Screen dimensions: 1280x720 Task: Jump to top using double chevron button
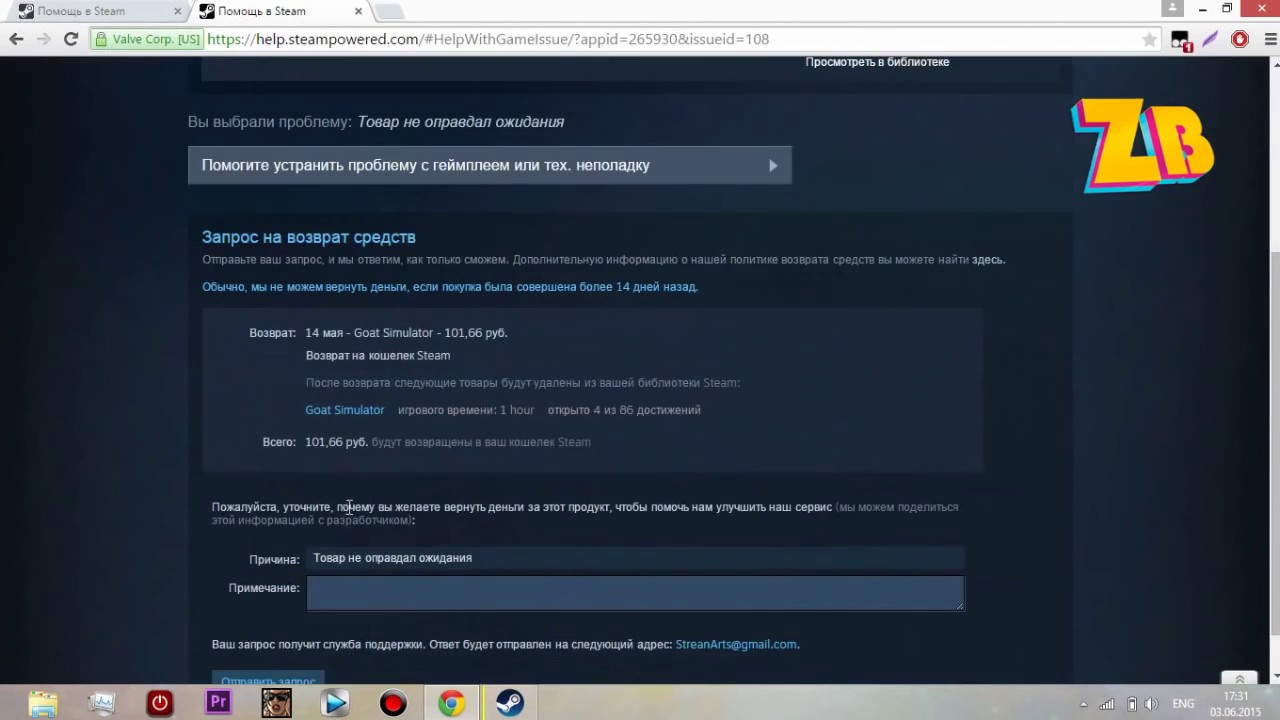1239,677
